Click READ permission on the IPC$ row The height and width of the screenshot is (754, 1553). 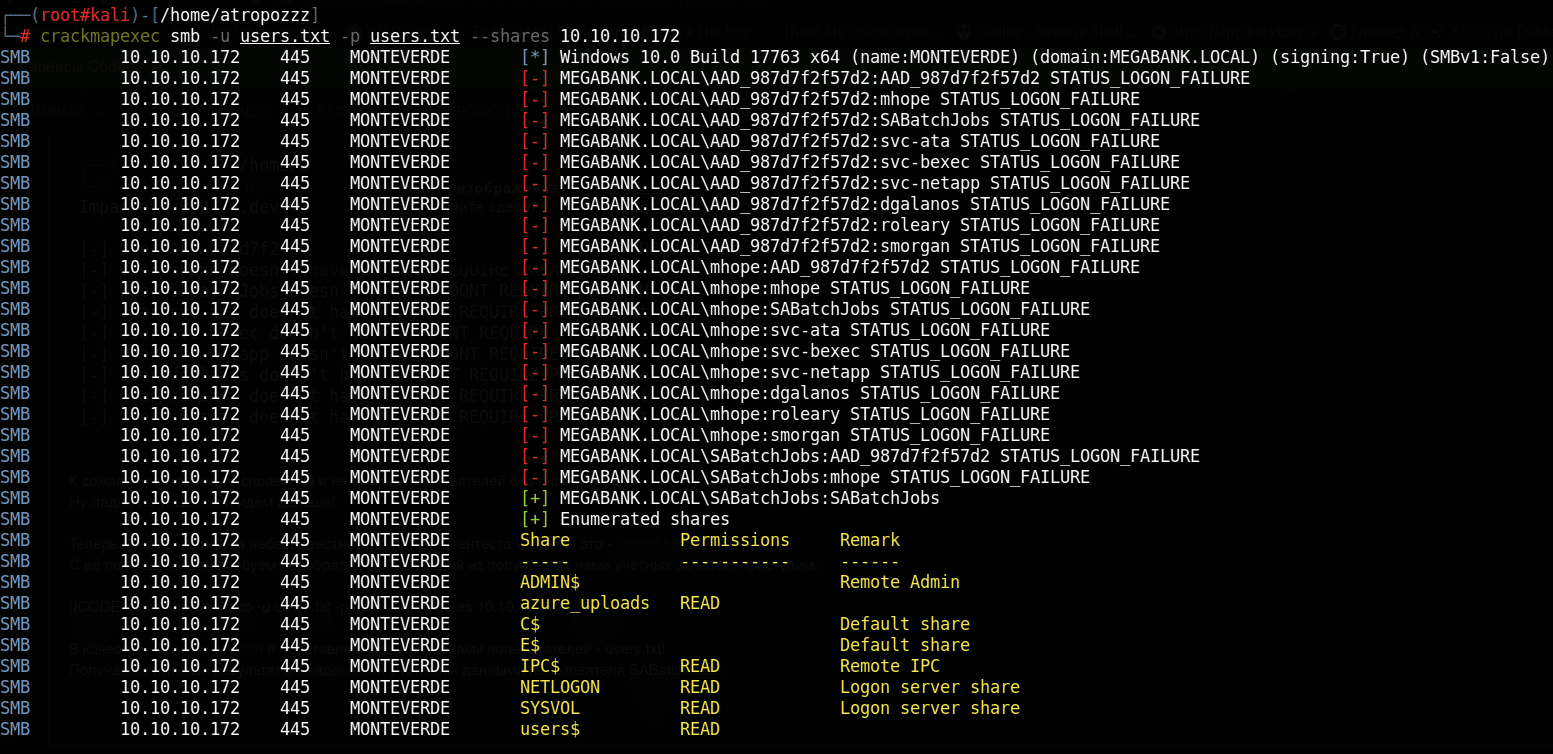700,666
